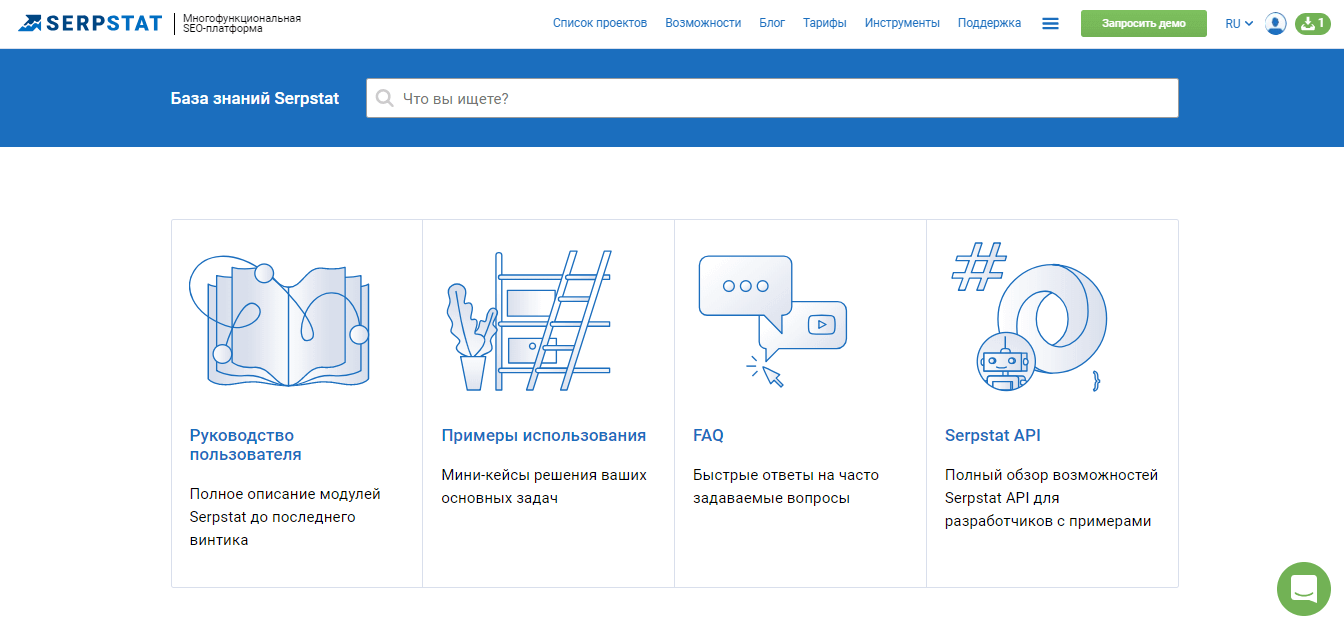Image resolution: width=1344 pixels, height=626 pixels.
Task: Open the Поддержка menu item
Action: click(989, 23)
